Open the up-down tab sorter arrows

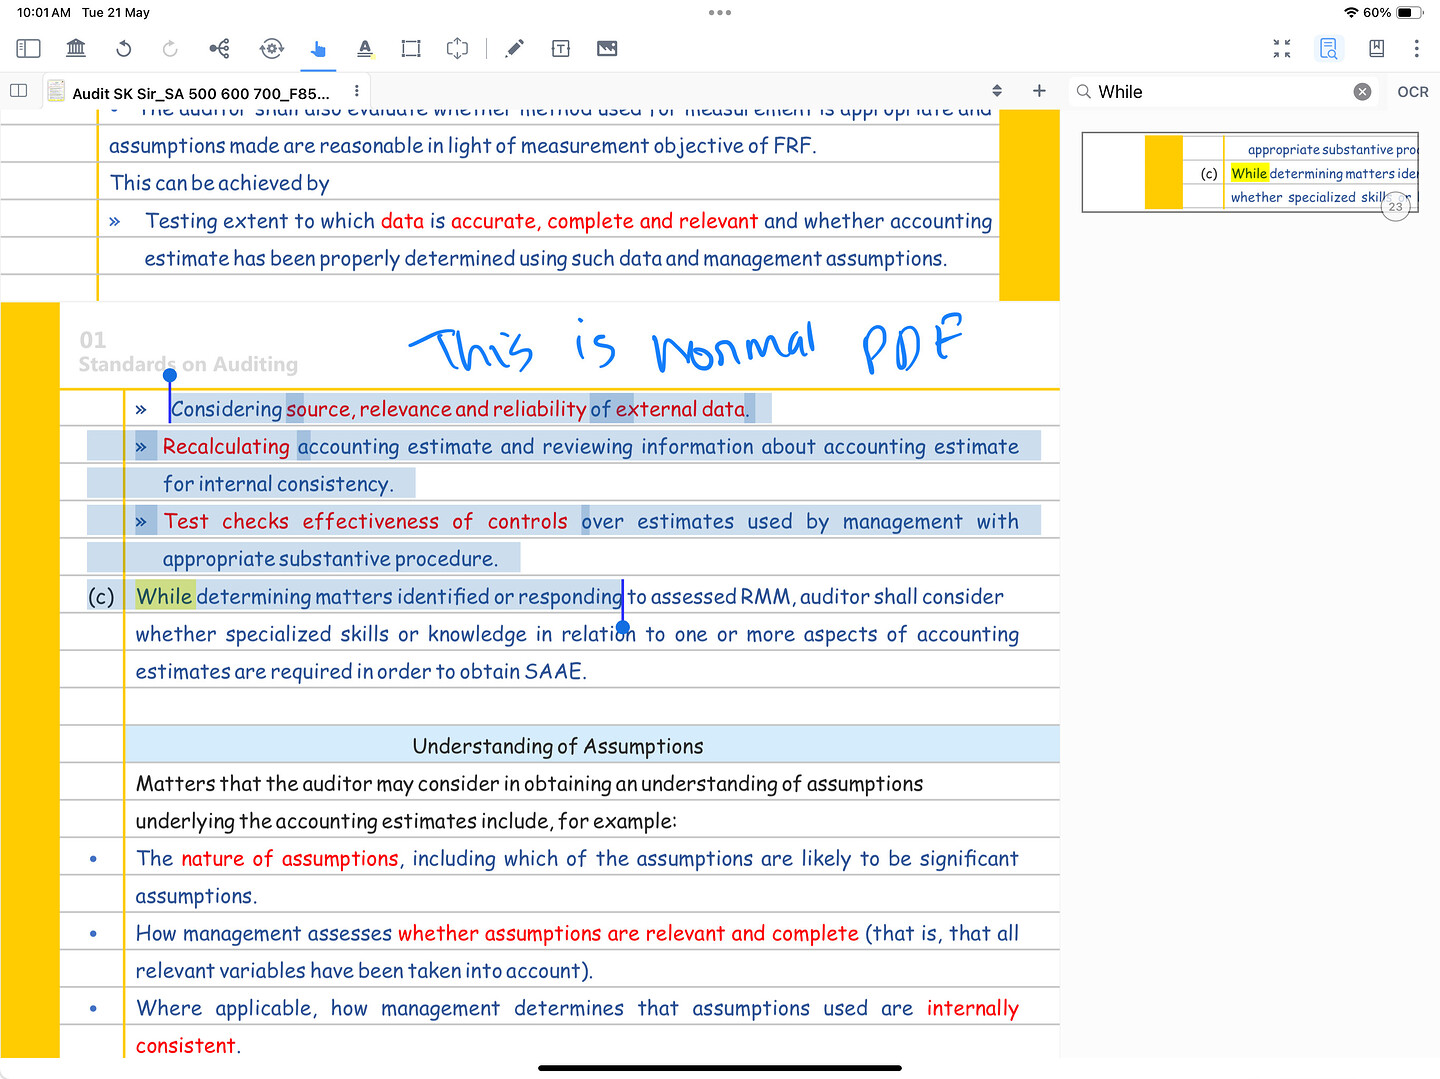(x=997, y=91)
